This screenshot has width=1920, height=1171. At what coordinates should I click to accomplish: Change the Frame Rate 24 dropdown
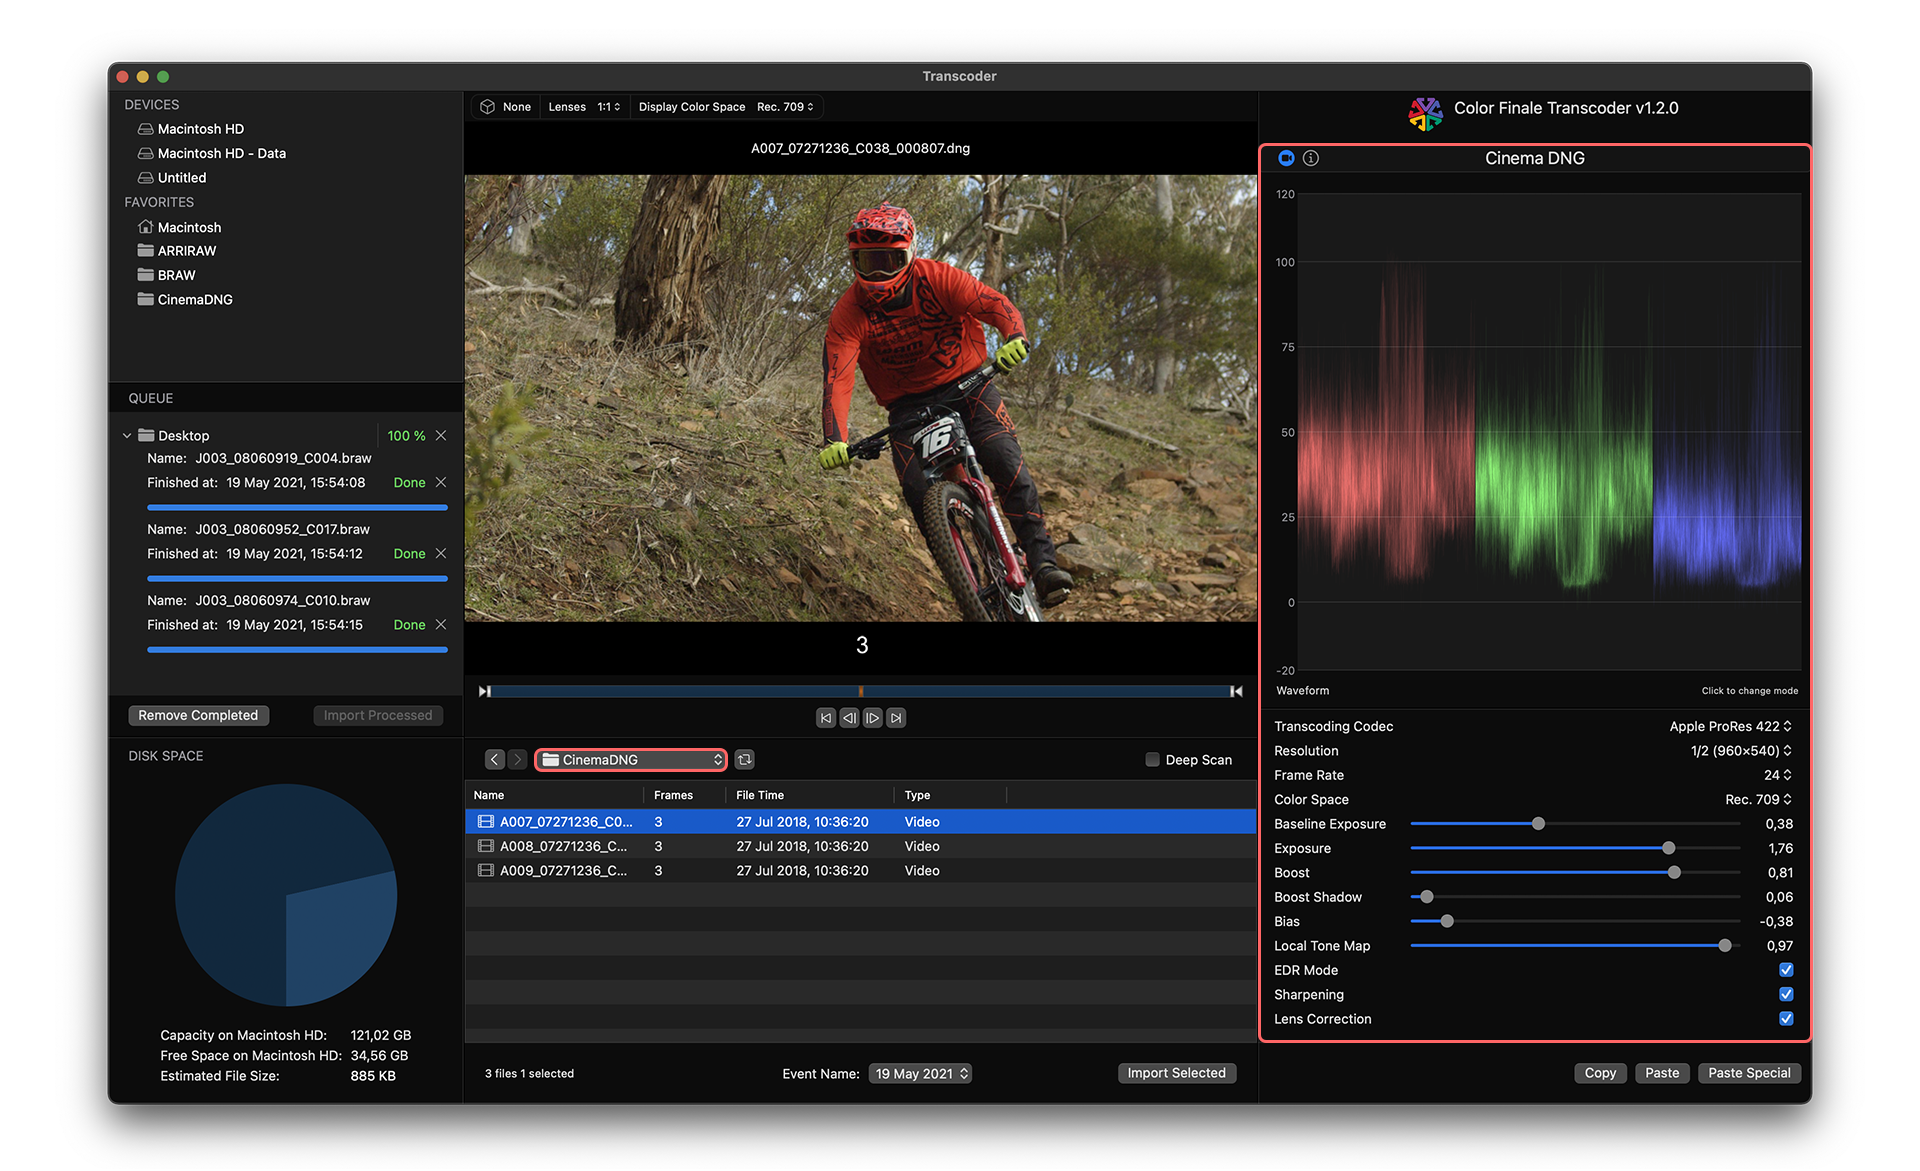tap(1777, 775)
